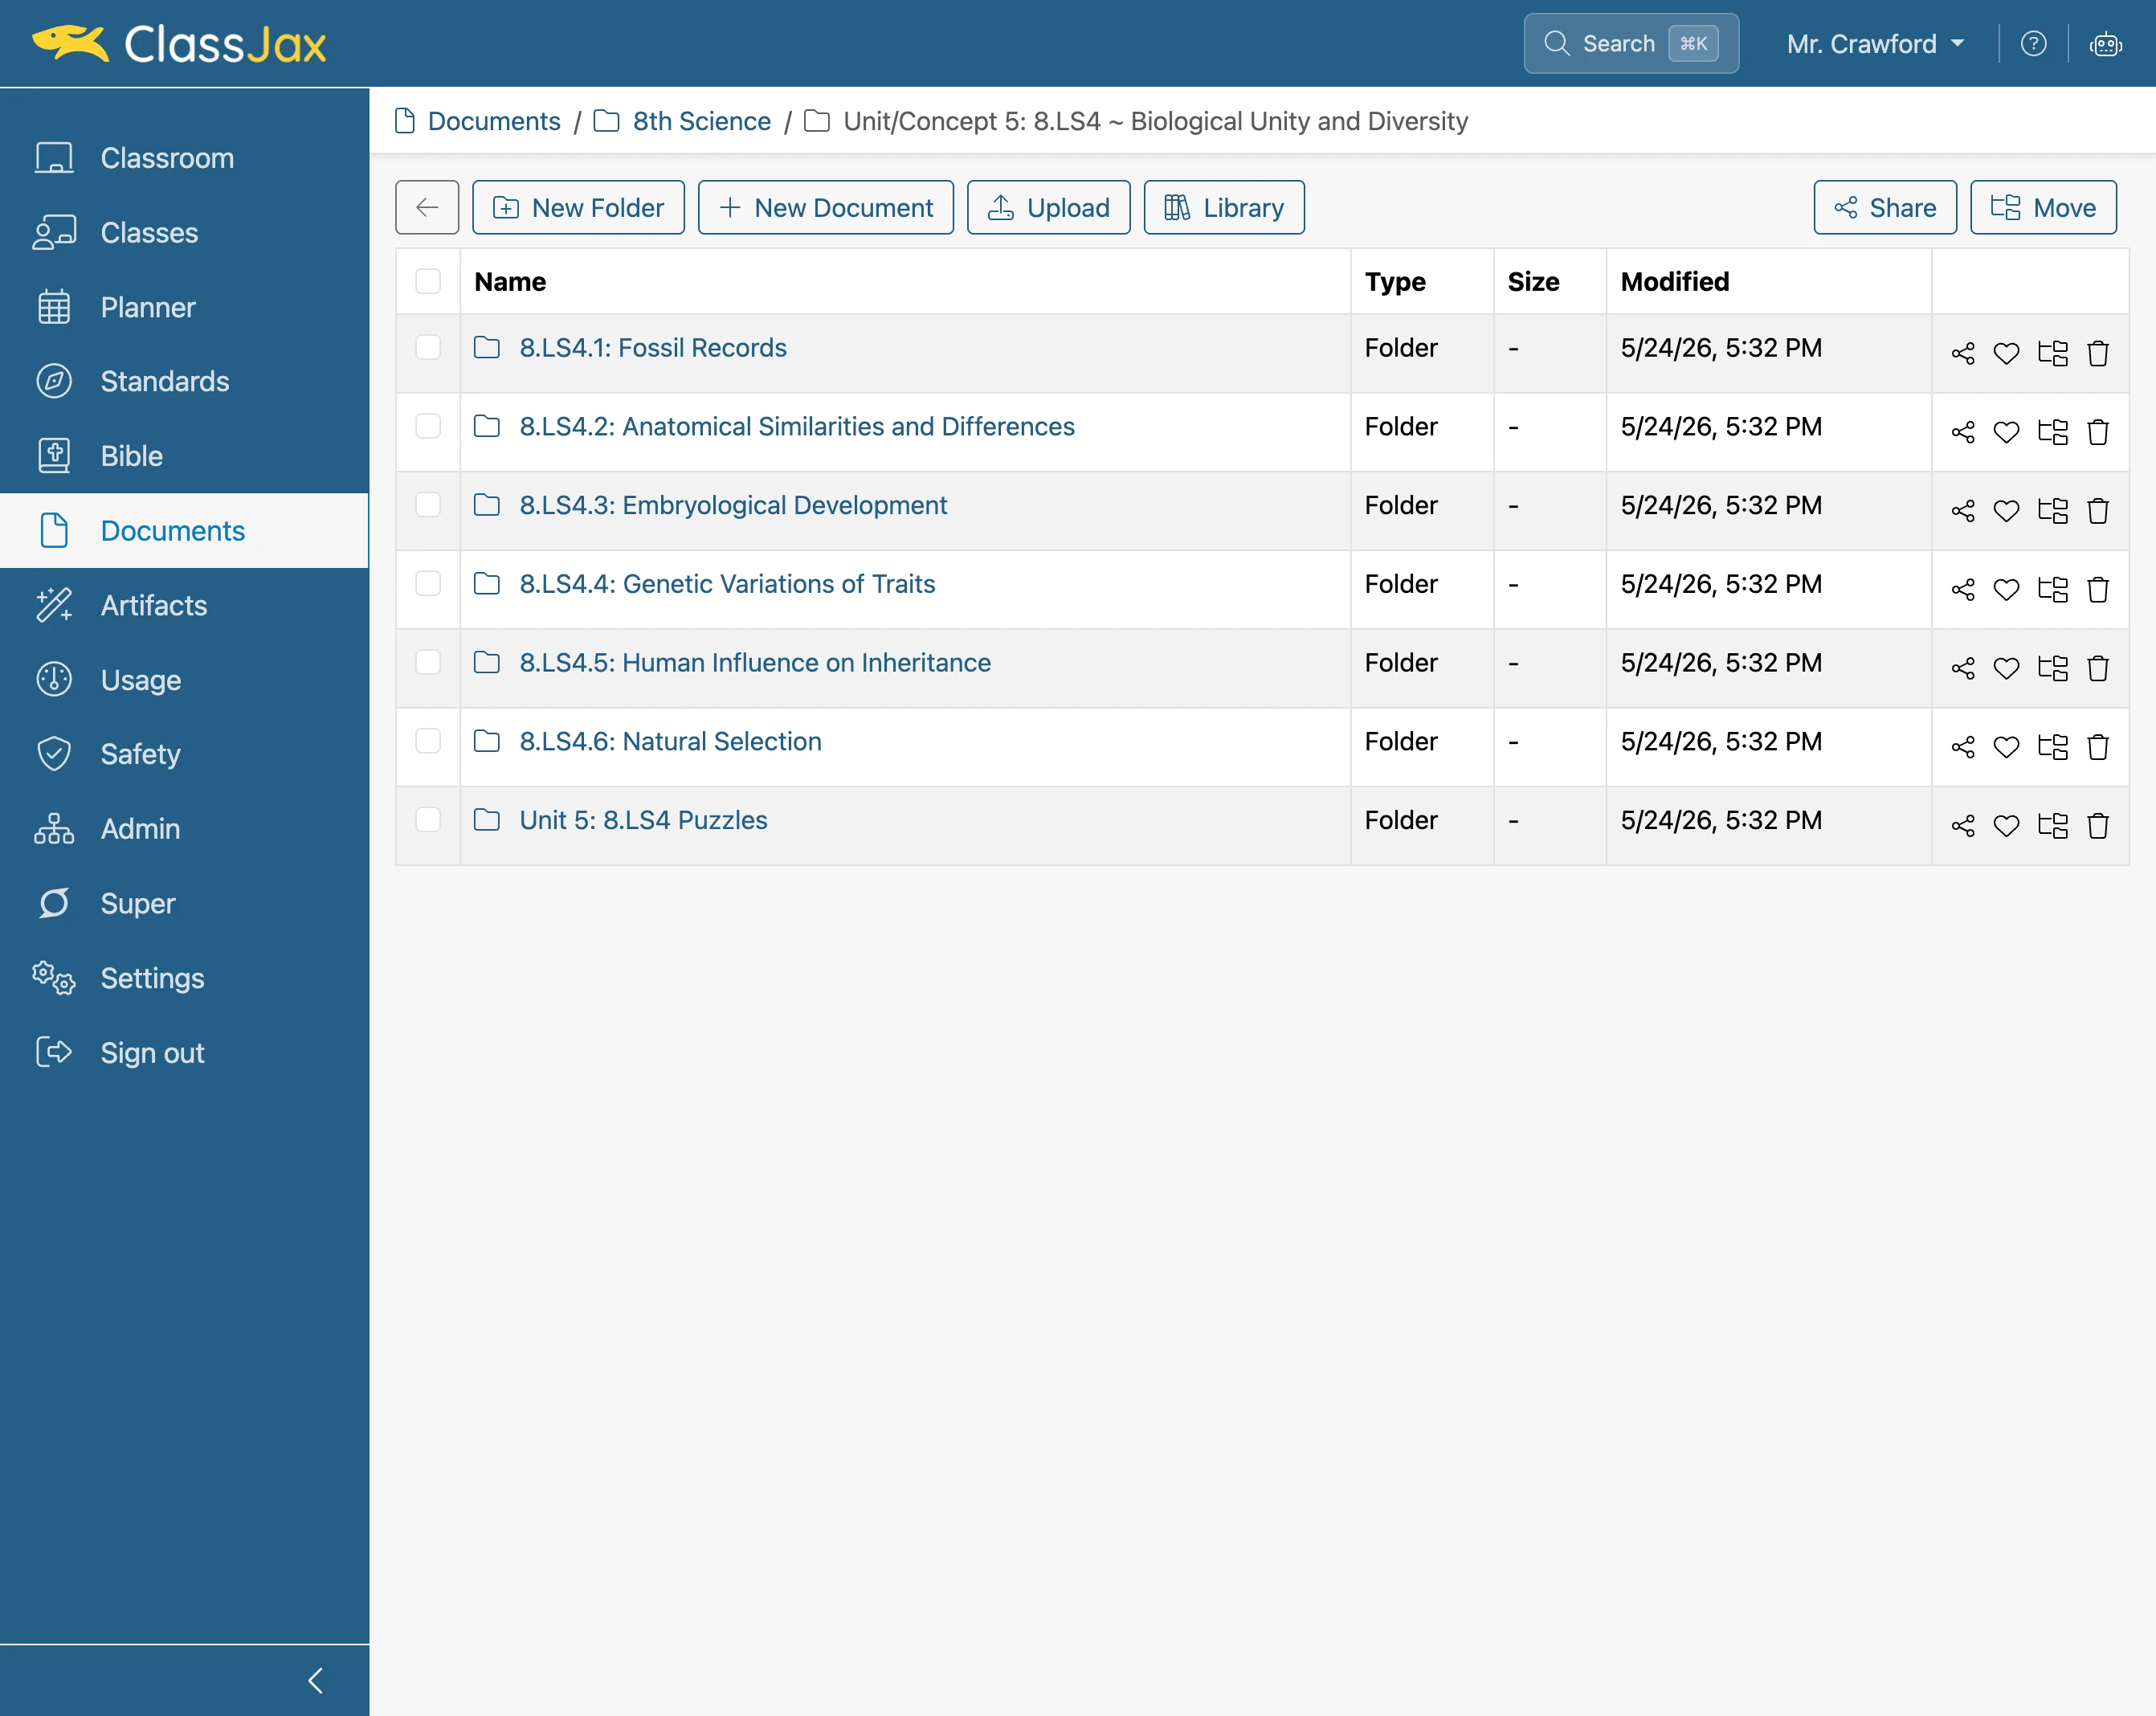Open Bible in the sidebar
The image size is (2156, 1716).
tap(185, 456)
